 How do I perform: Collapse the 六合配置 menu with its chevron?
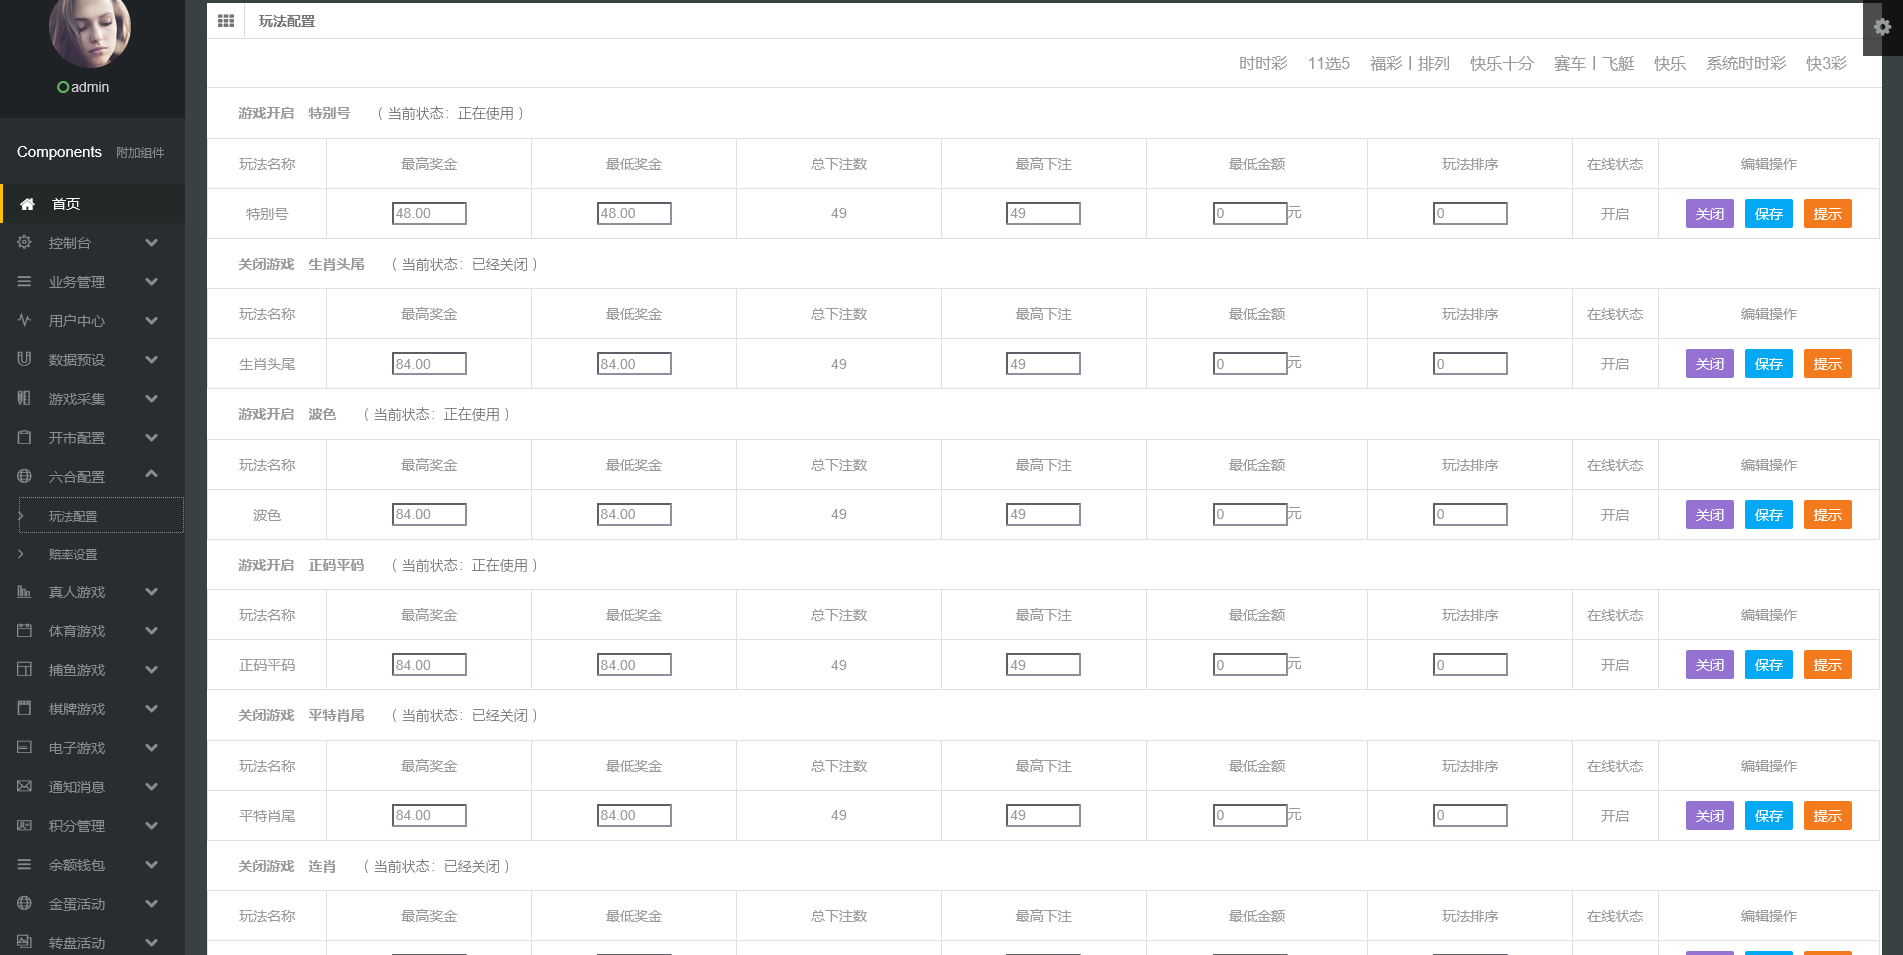[151, 474]
